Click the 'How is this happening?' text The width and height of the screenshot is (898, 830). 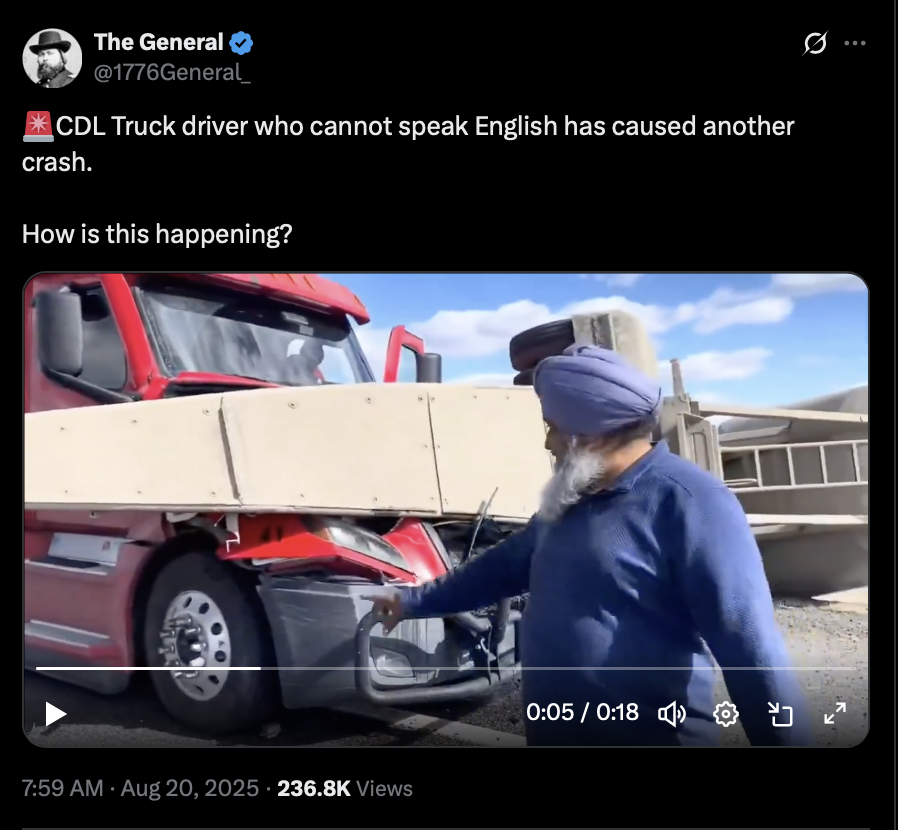tap(157, 234)
